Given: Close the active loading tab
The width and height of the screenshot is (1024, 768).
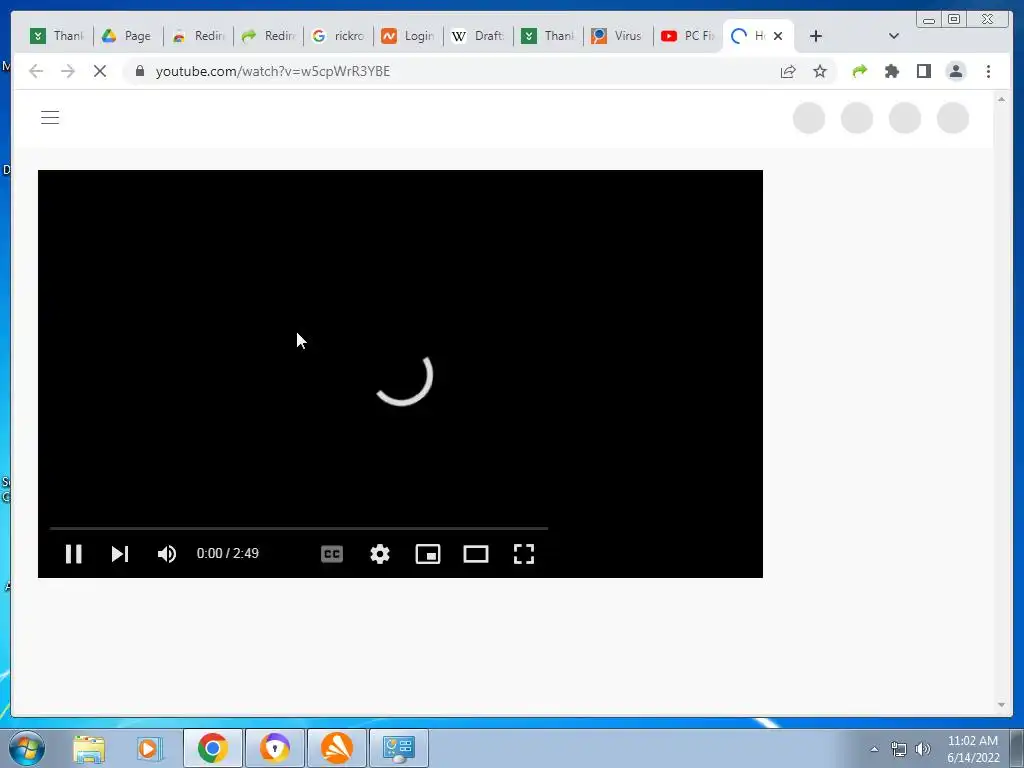Looking at the screenshot, I should (x=778, y=36).
